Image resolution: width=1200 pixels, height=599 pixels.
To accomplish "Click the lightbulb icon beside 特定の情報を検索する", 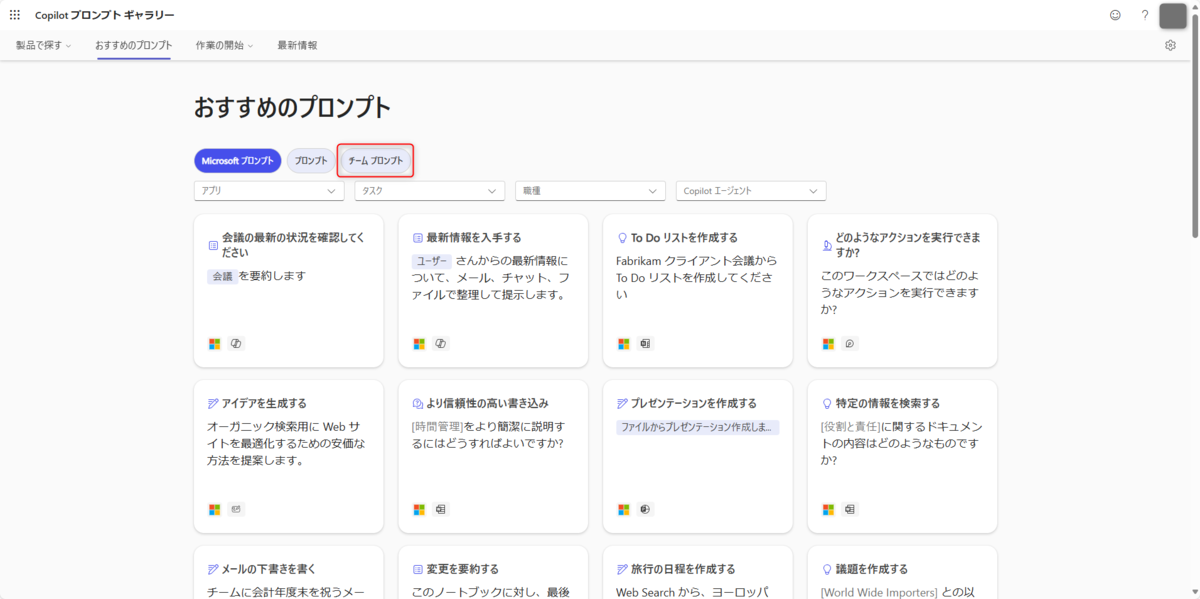I will [827, 403].
